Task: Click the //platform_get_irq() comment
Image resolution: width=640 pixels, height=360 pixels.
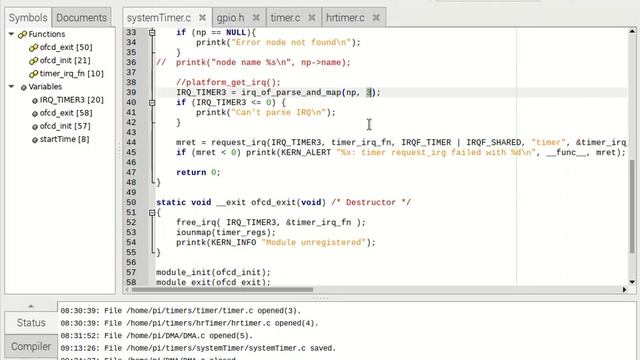Action: pos(228,82)
